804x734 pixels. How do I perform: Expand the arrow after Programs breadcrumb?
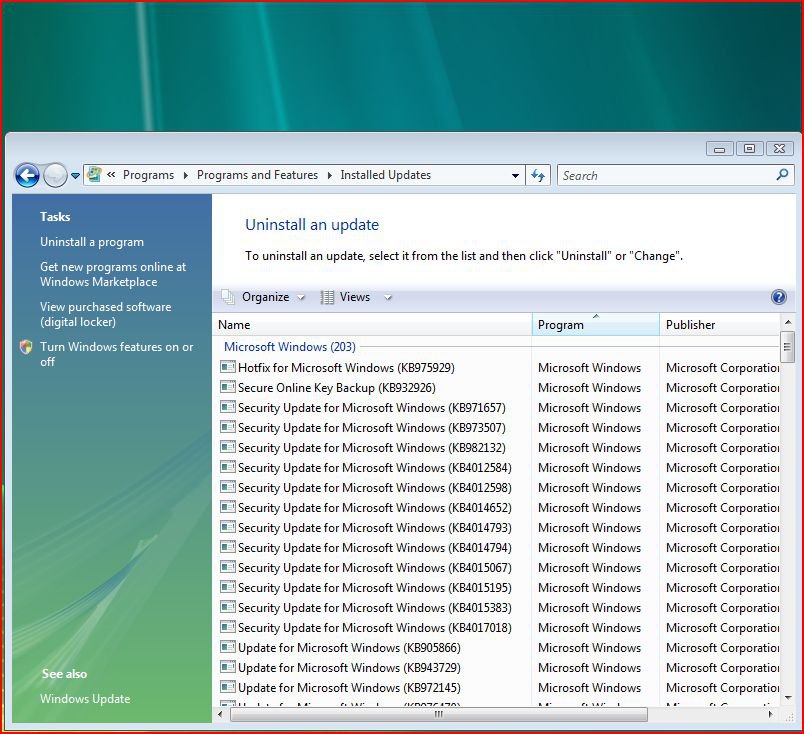pos(186,175)
